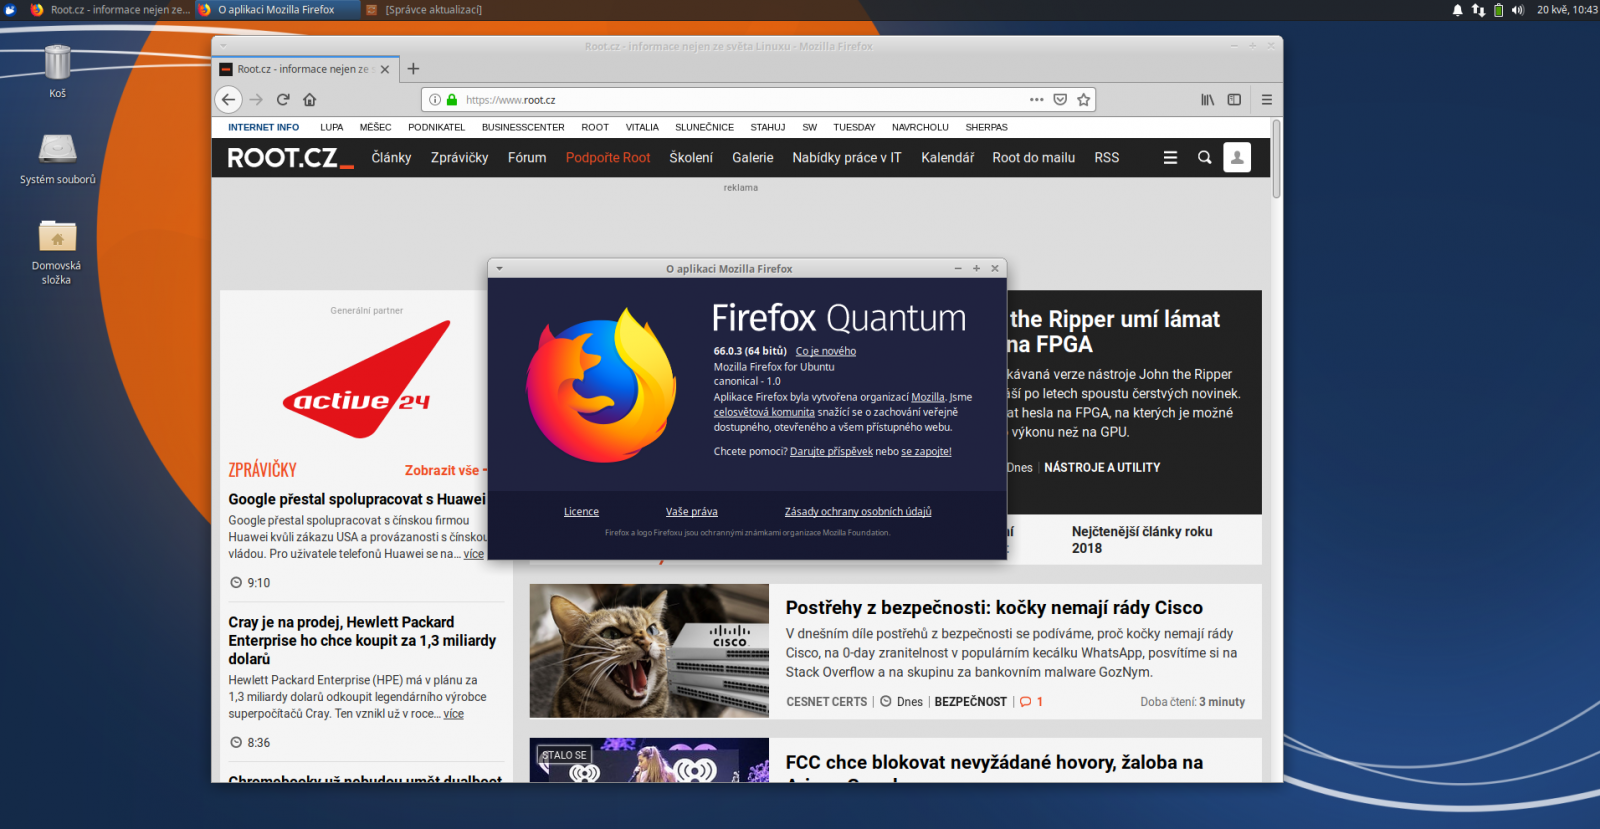Image resolution: width=1600 pixels, height=829 pixels.
Task: Click the ROOT.CZ logo
Action: tap(290, 158)
